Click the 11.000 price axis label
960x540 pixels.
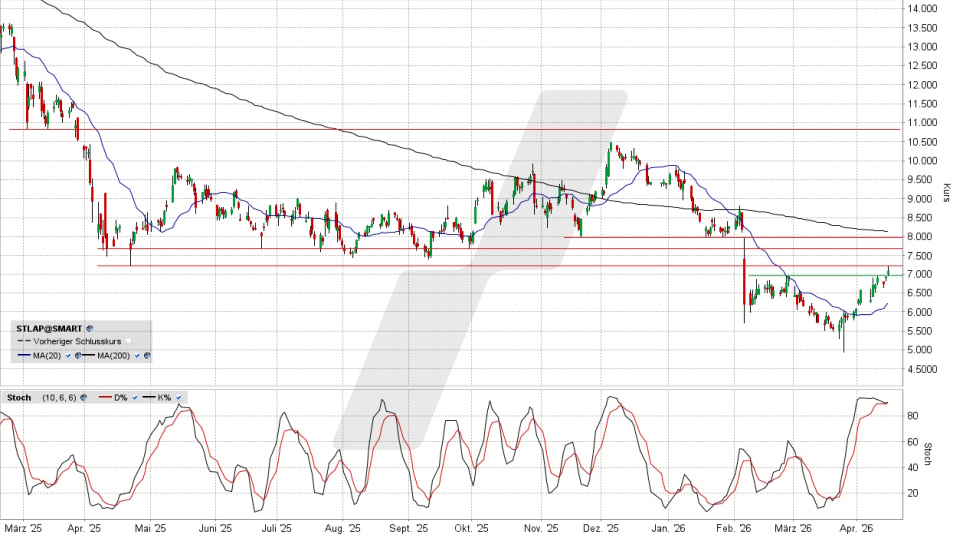point(922,122)
